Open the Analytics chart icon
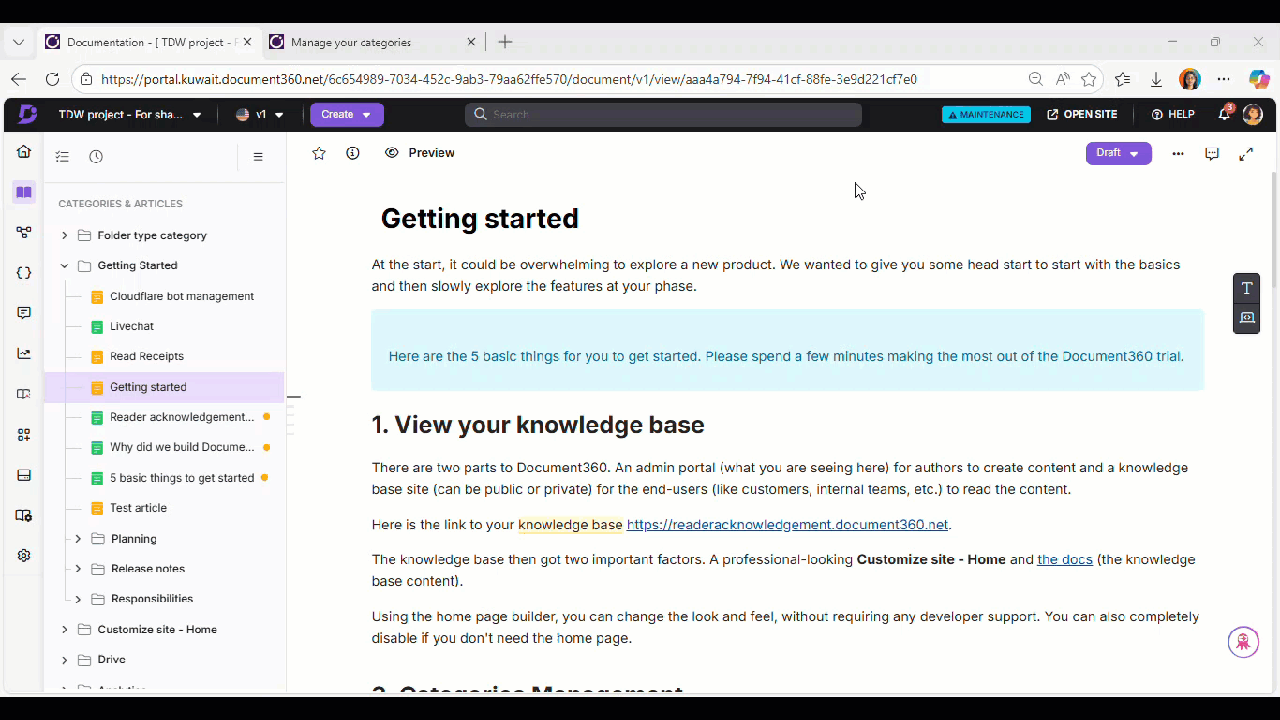This screenshot has width=1280, height=720. (24, 353)
